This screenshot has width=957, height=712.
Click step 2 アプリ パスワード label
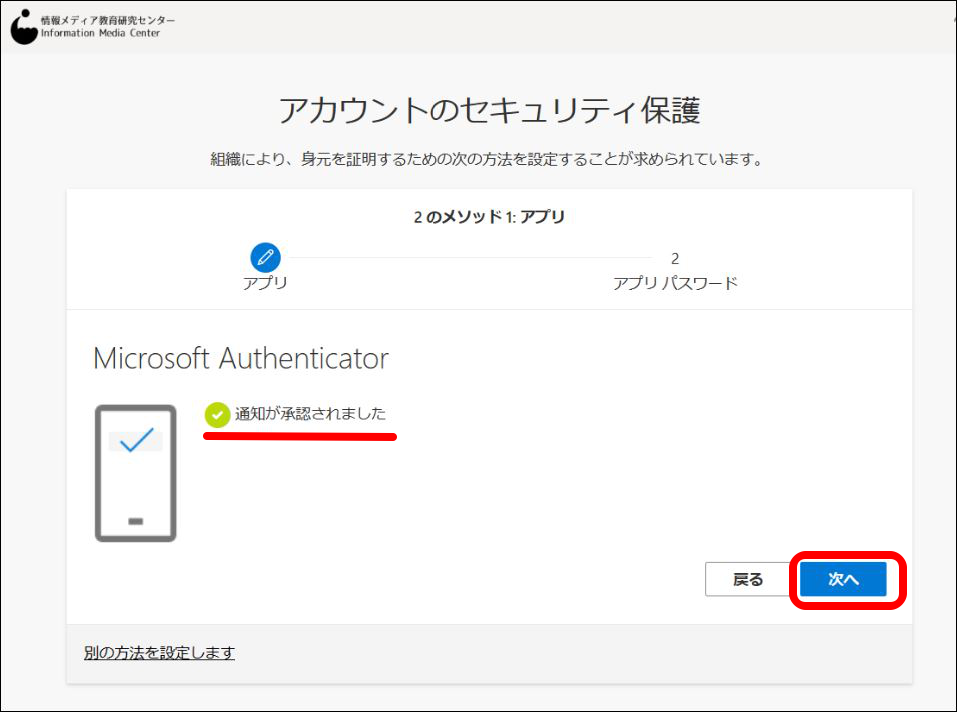click(675, 283)
